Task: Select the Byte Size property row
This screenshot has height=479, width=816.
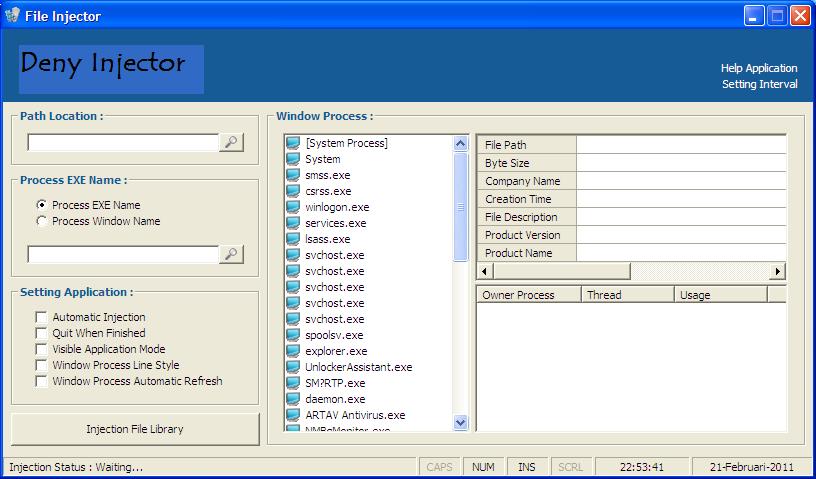Action: [x=631, y=163]
